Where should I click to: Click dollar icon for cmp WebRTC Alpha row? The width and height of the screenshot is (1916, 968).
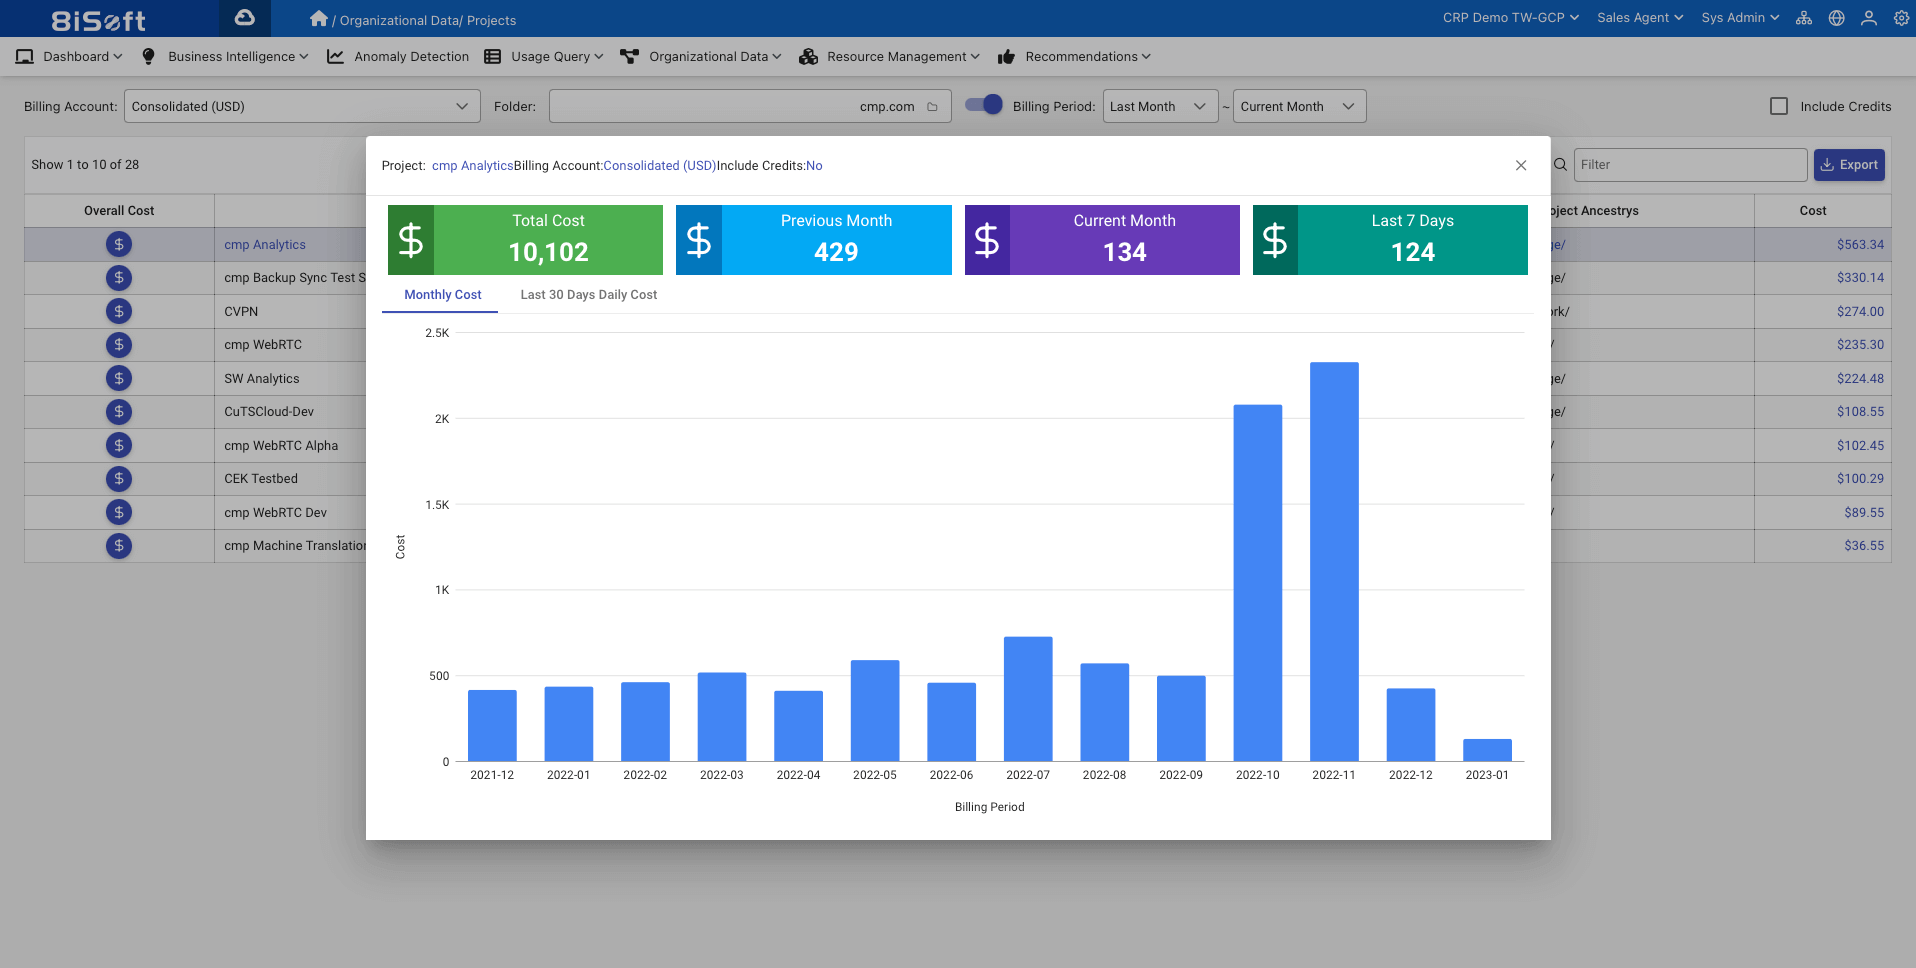click(x=119, y=445)
